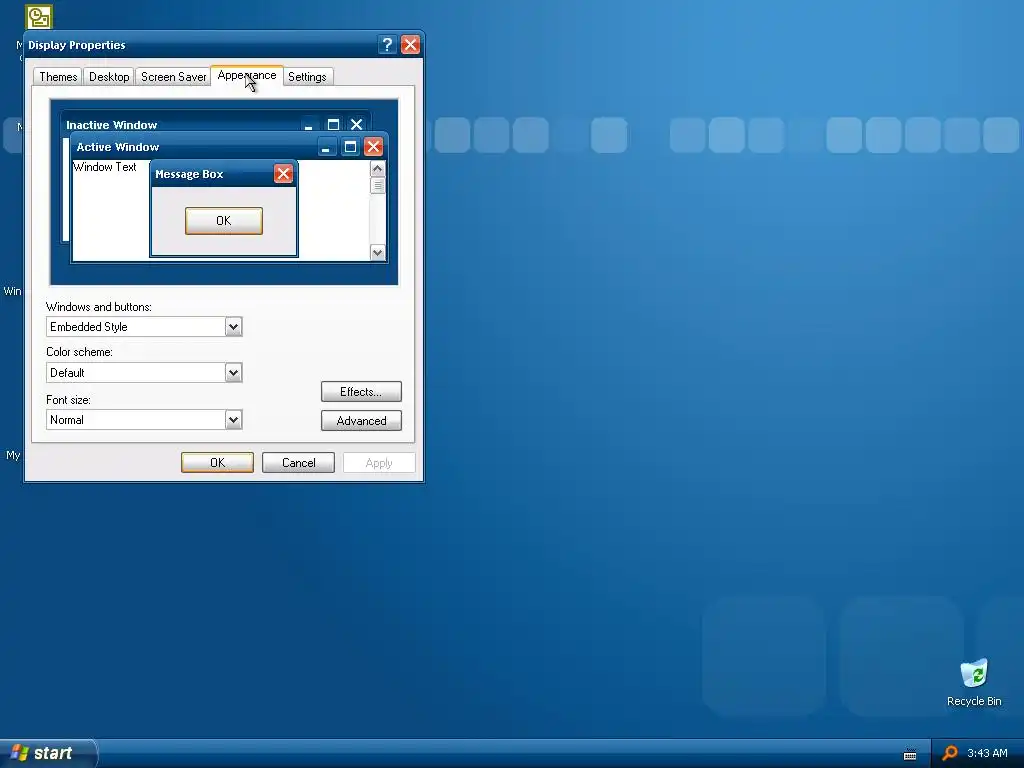The height and width of the screenshot is (768, 1024).
Task: Open the Start menu
Action: [x=47, y=753]
